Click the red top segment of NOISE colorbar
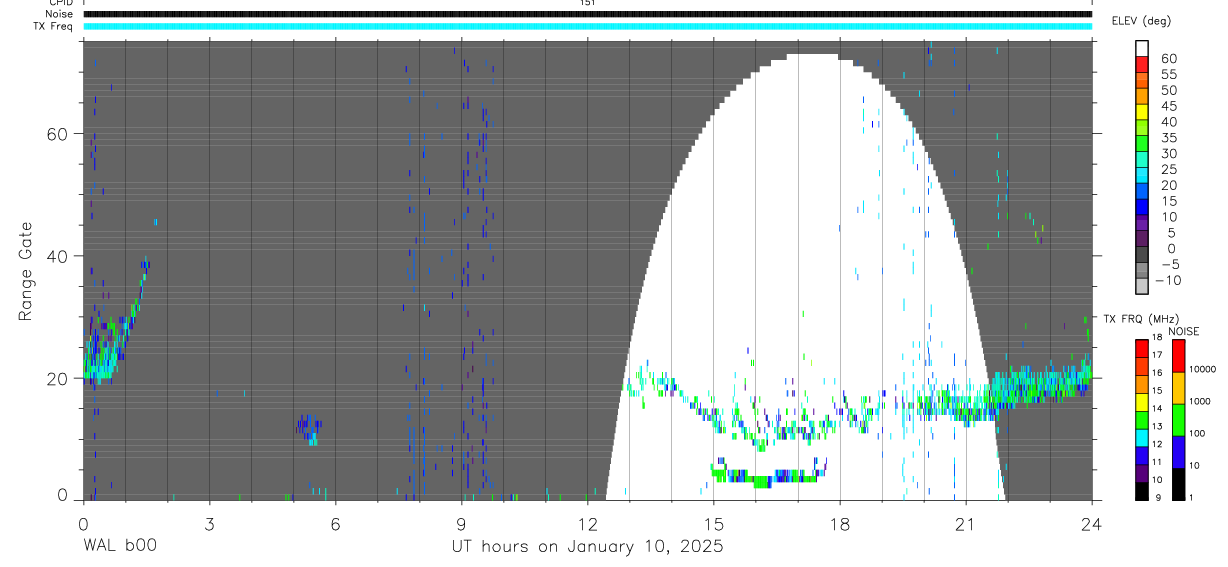Viewport: 1228px width, 567px height. point(1177,355)
